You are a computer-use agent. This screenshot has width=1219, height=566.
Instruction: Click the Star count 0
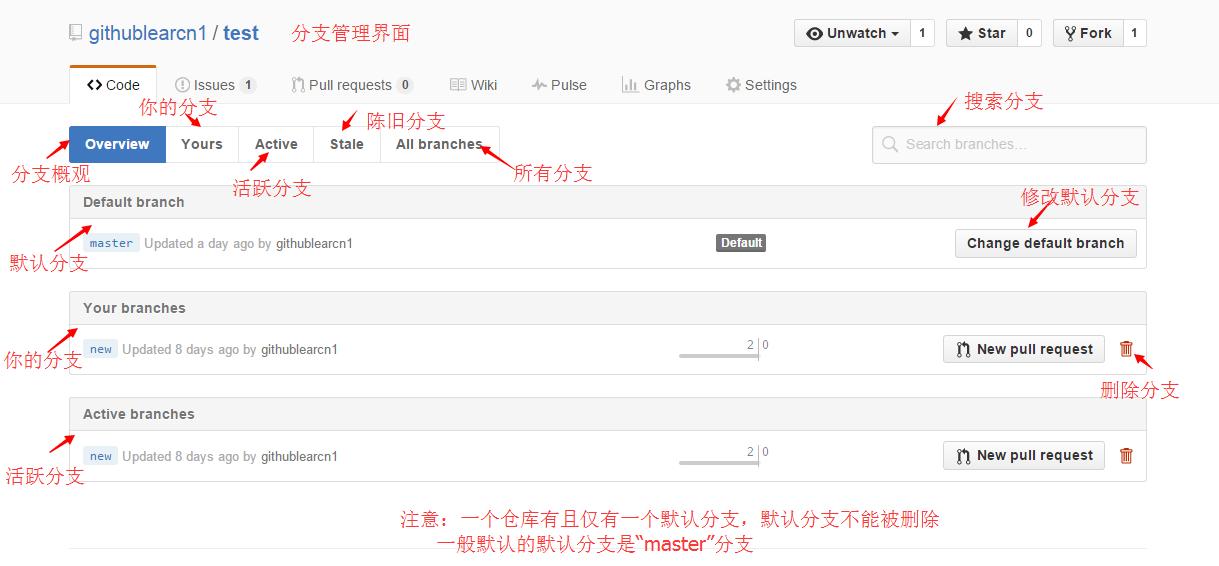pos(1029,33)
